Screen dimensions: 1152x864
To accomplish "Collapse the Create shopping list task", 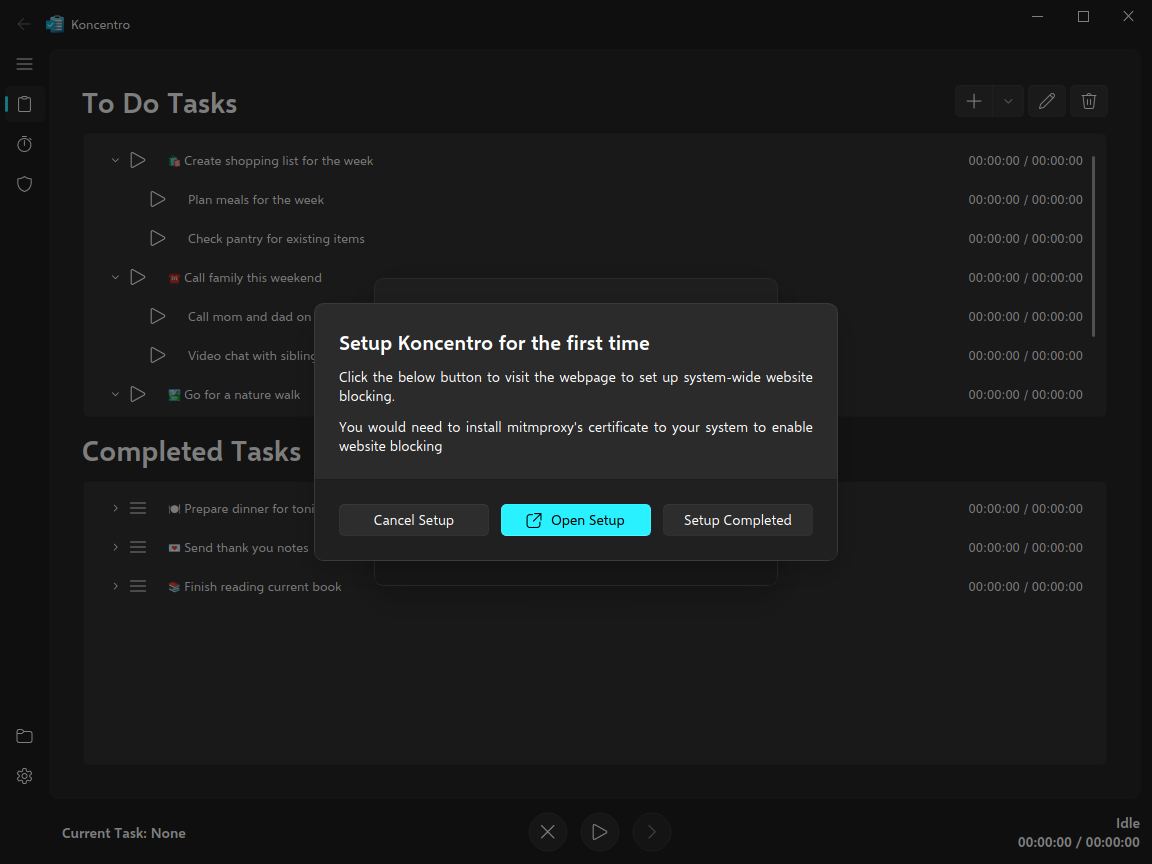I will pos(115,160).
